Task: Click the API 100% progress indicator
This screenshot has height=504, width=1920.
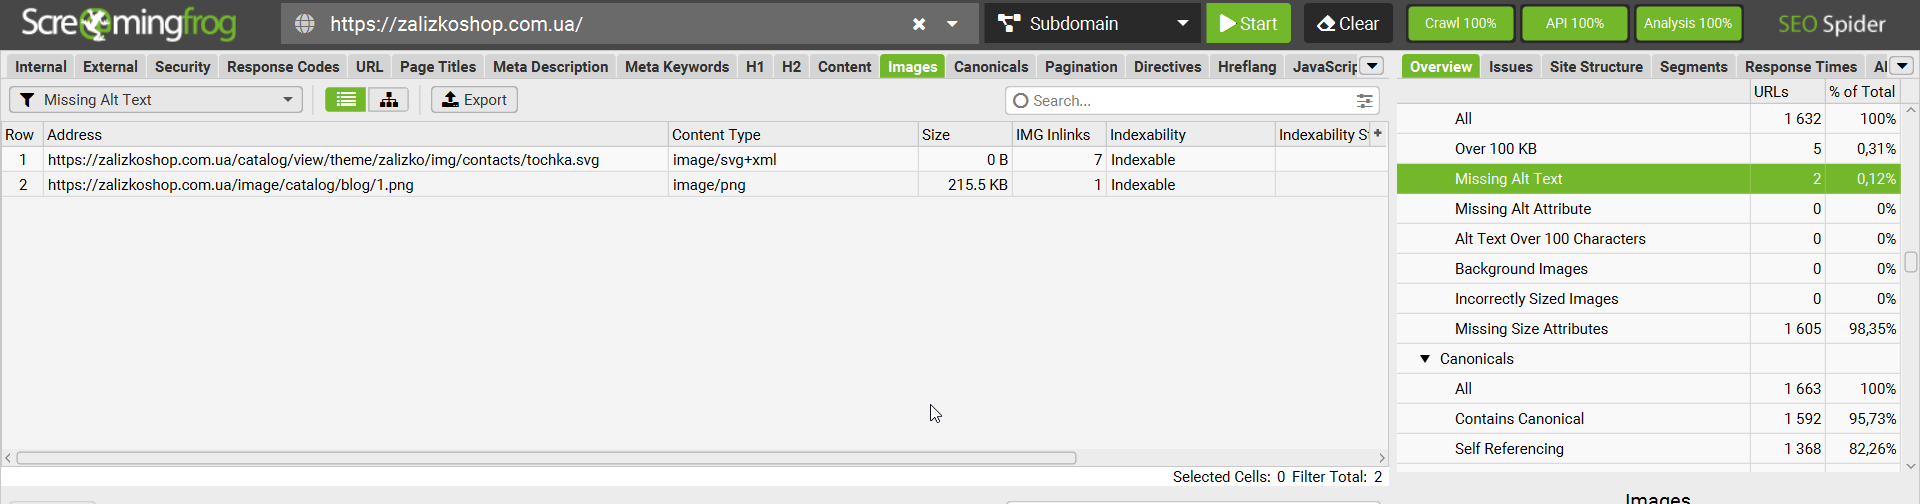Action: pos(1574,23)
